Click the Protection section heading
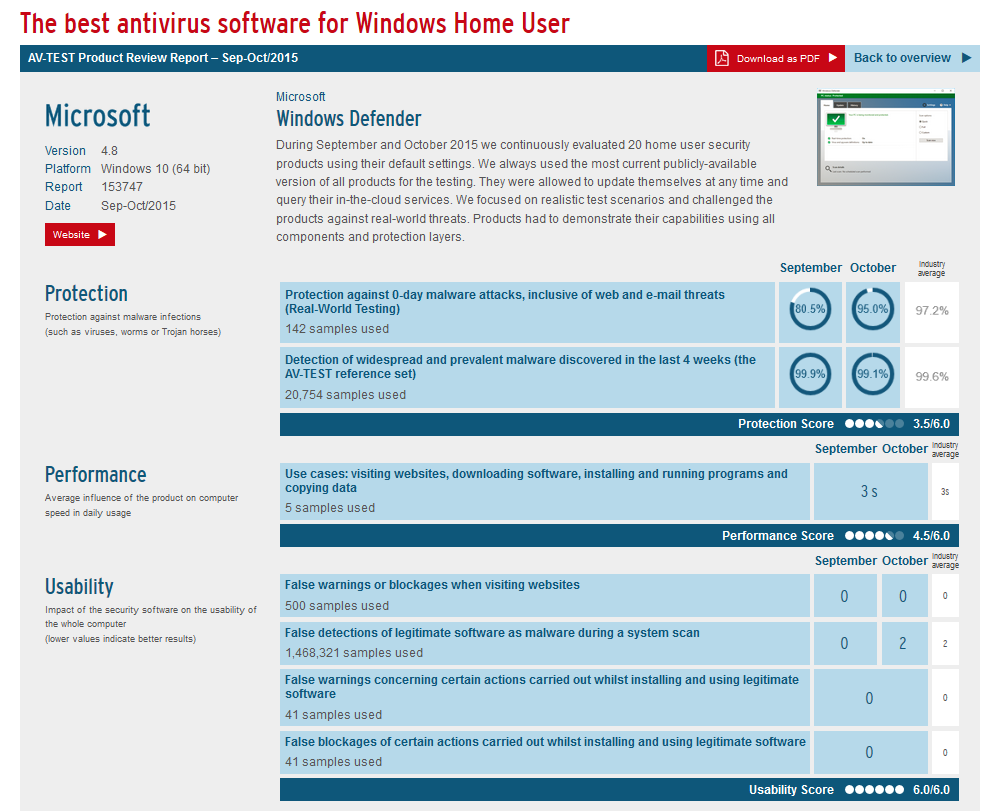The image size is (998, 811). coord(86,293)
